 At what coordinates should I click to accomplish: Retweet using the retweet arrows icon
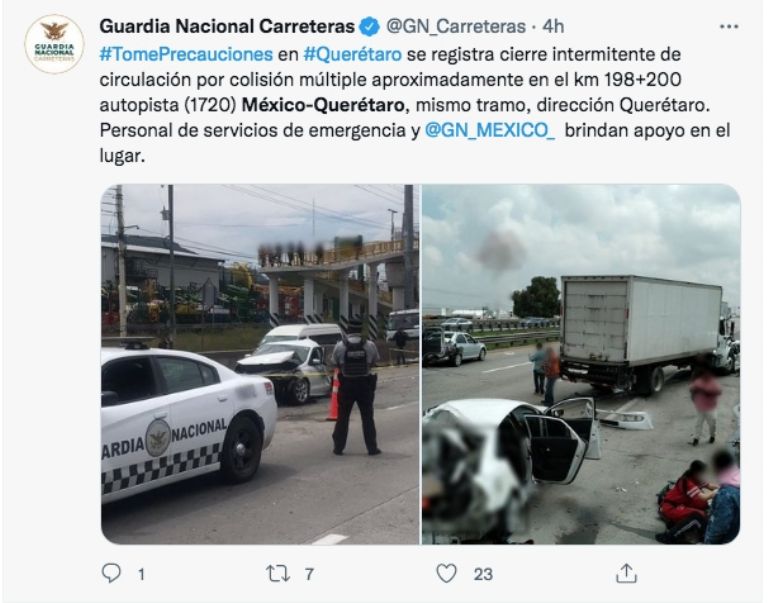278,573
